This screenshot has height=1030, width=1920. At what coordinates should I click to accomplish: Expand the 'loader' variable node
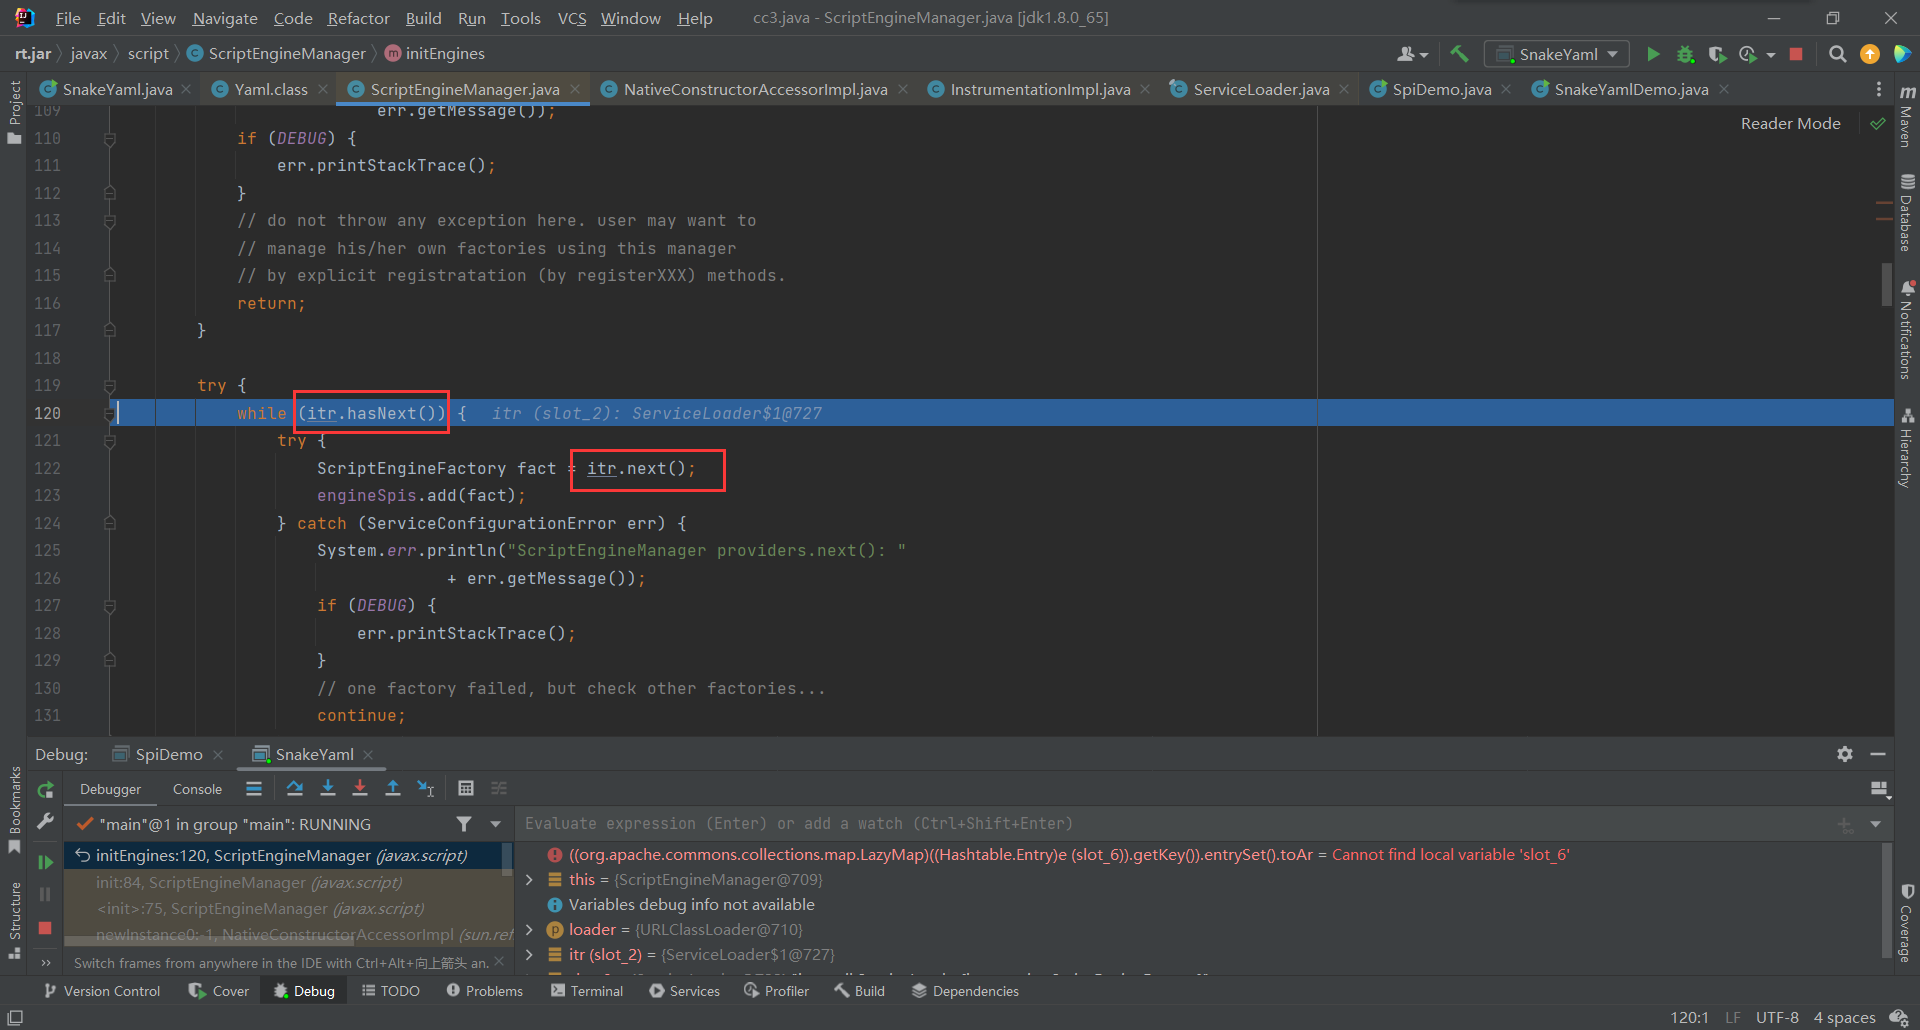[529, 930]
